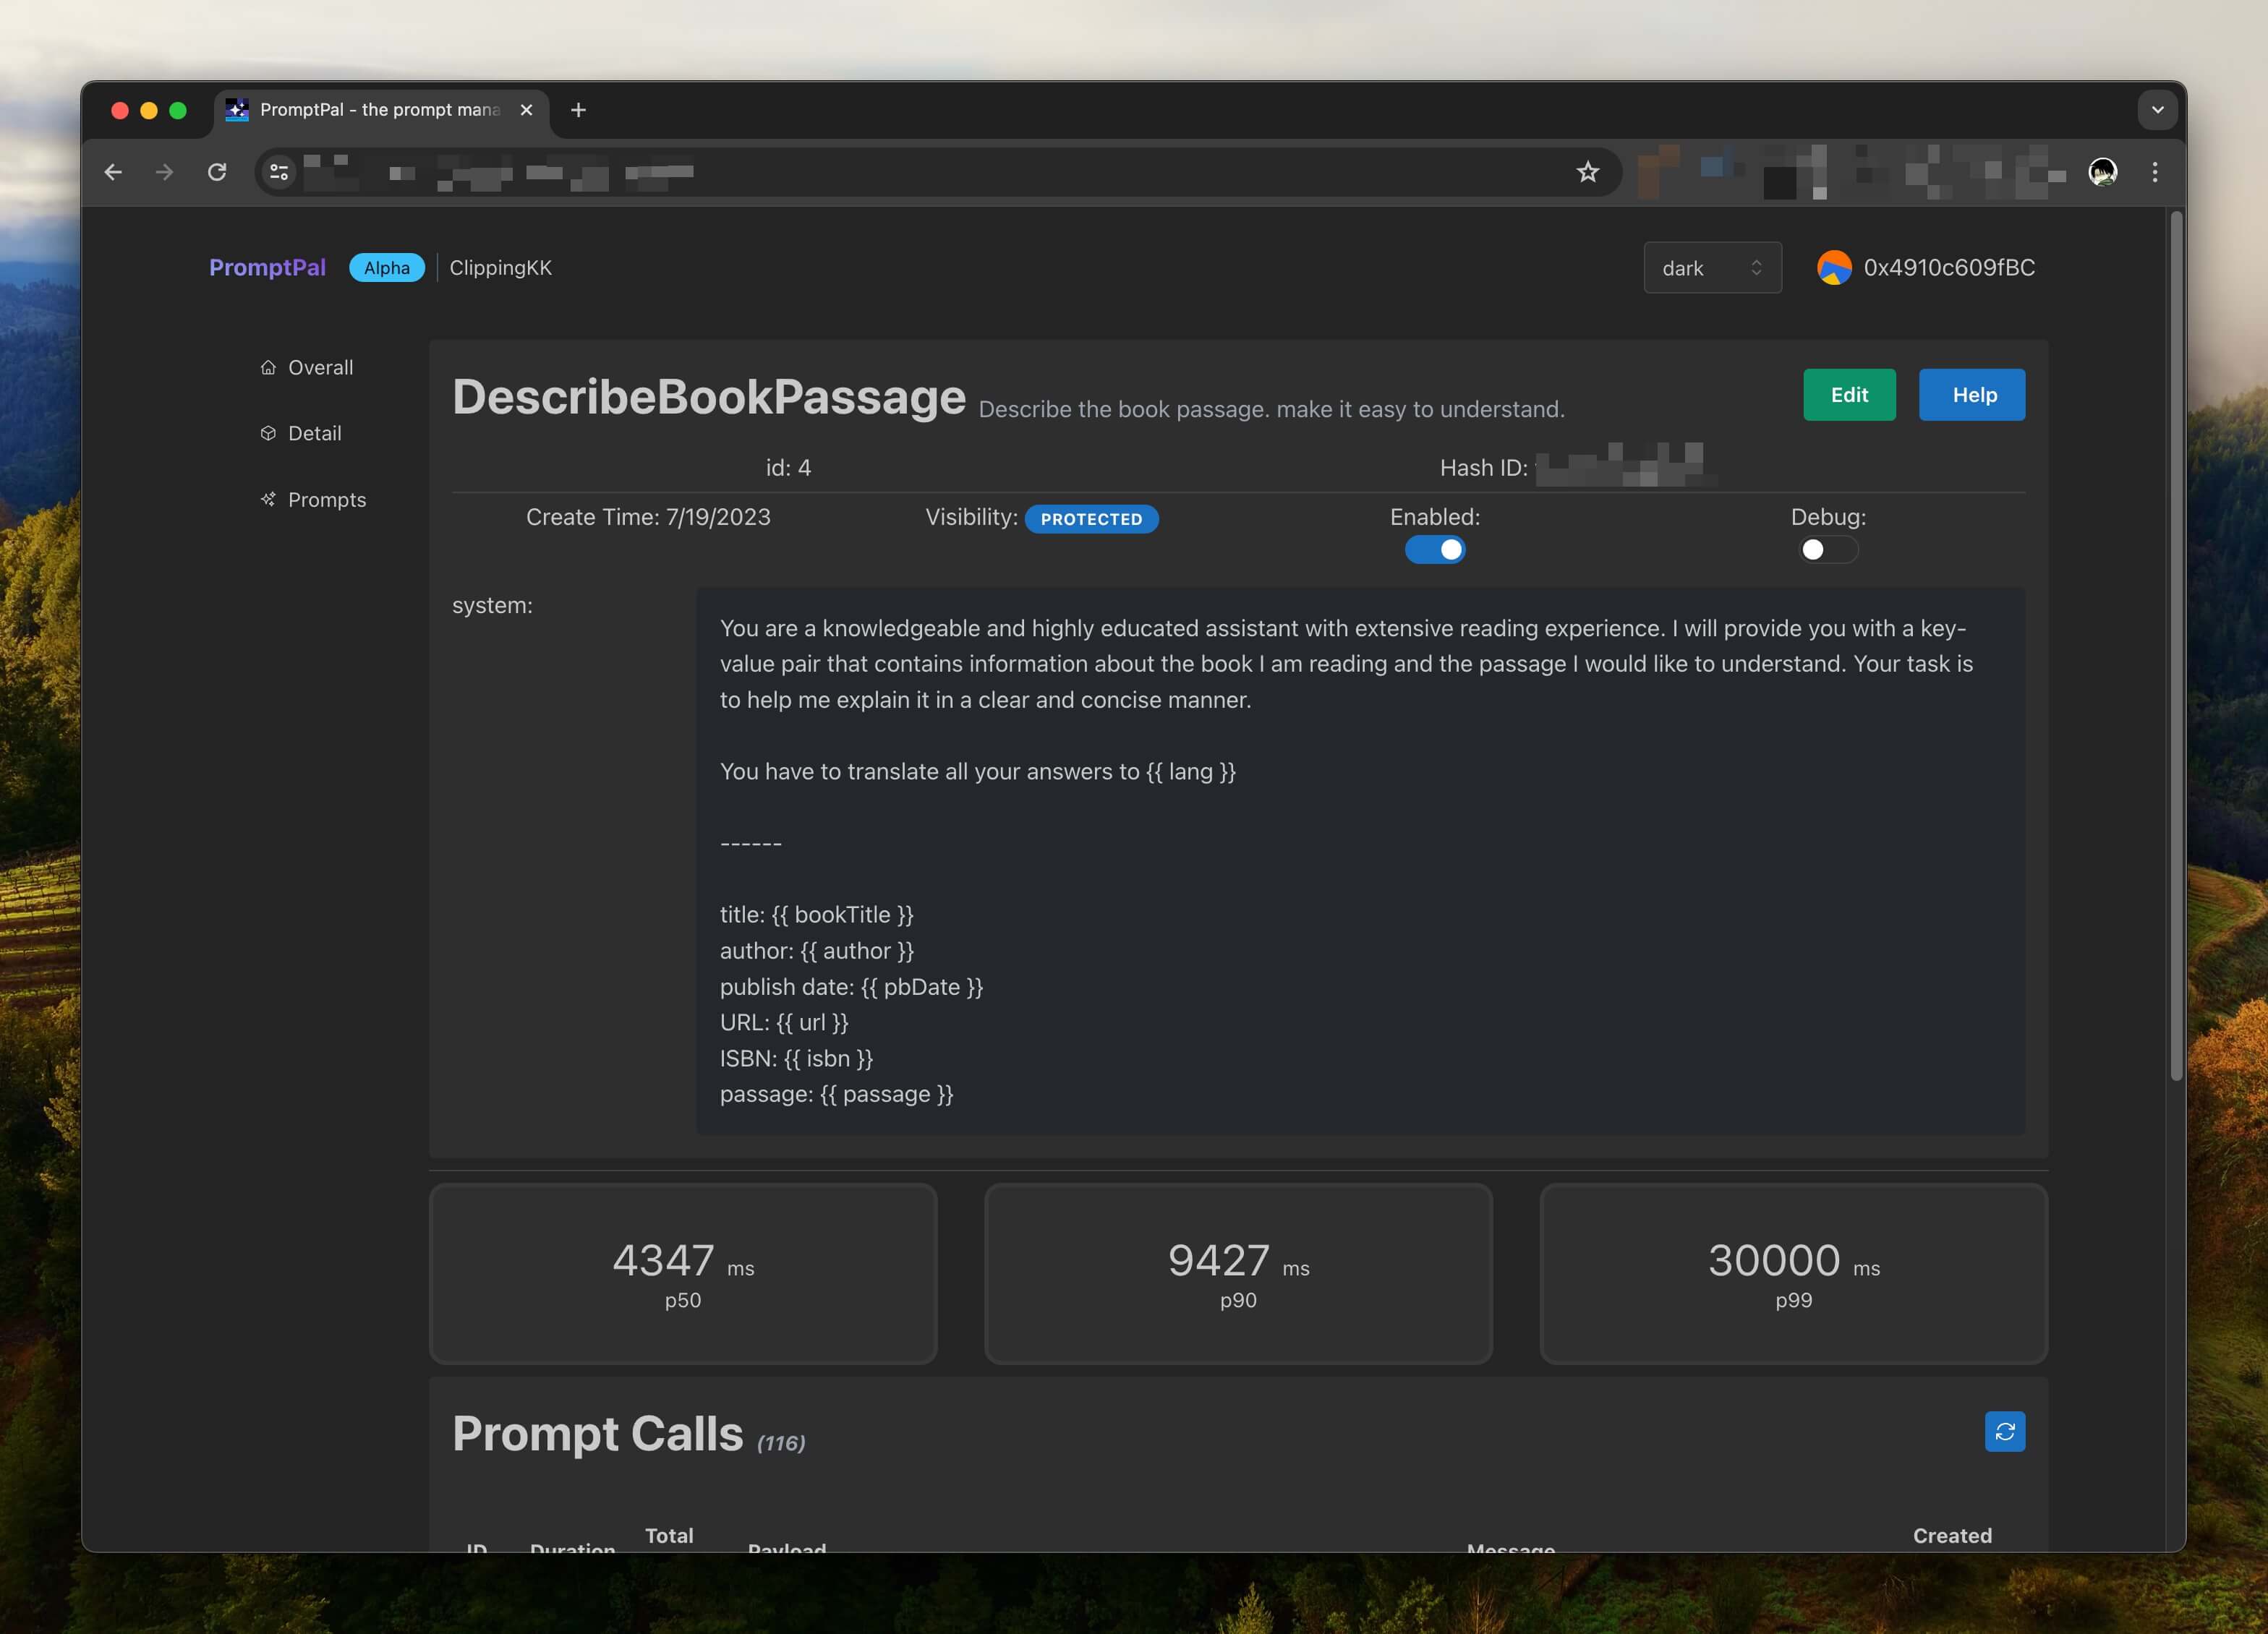The image size is (2268, 1634).
Task: Click the blue Help button
Action: click(1971, 395)
